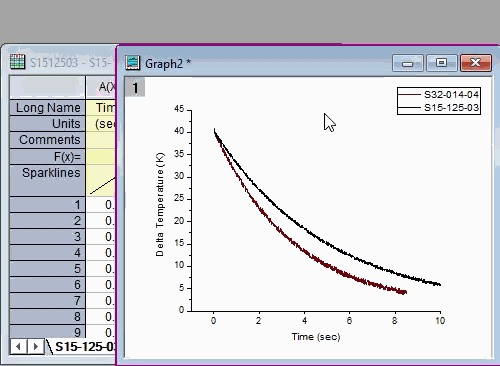The height and width of the screenshot is (366, 500).
Task: Click the Y axis tick label 20
Action: pyautogui.click(x=179, y=221)
